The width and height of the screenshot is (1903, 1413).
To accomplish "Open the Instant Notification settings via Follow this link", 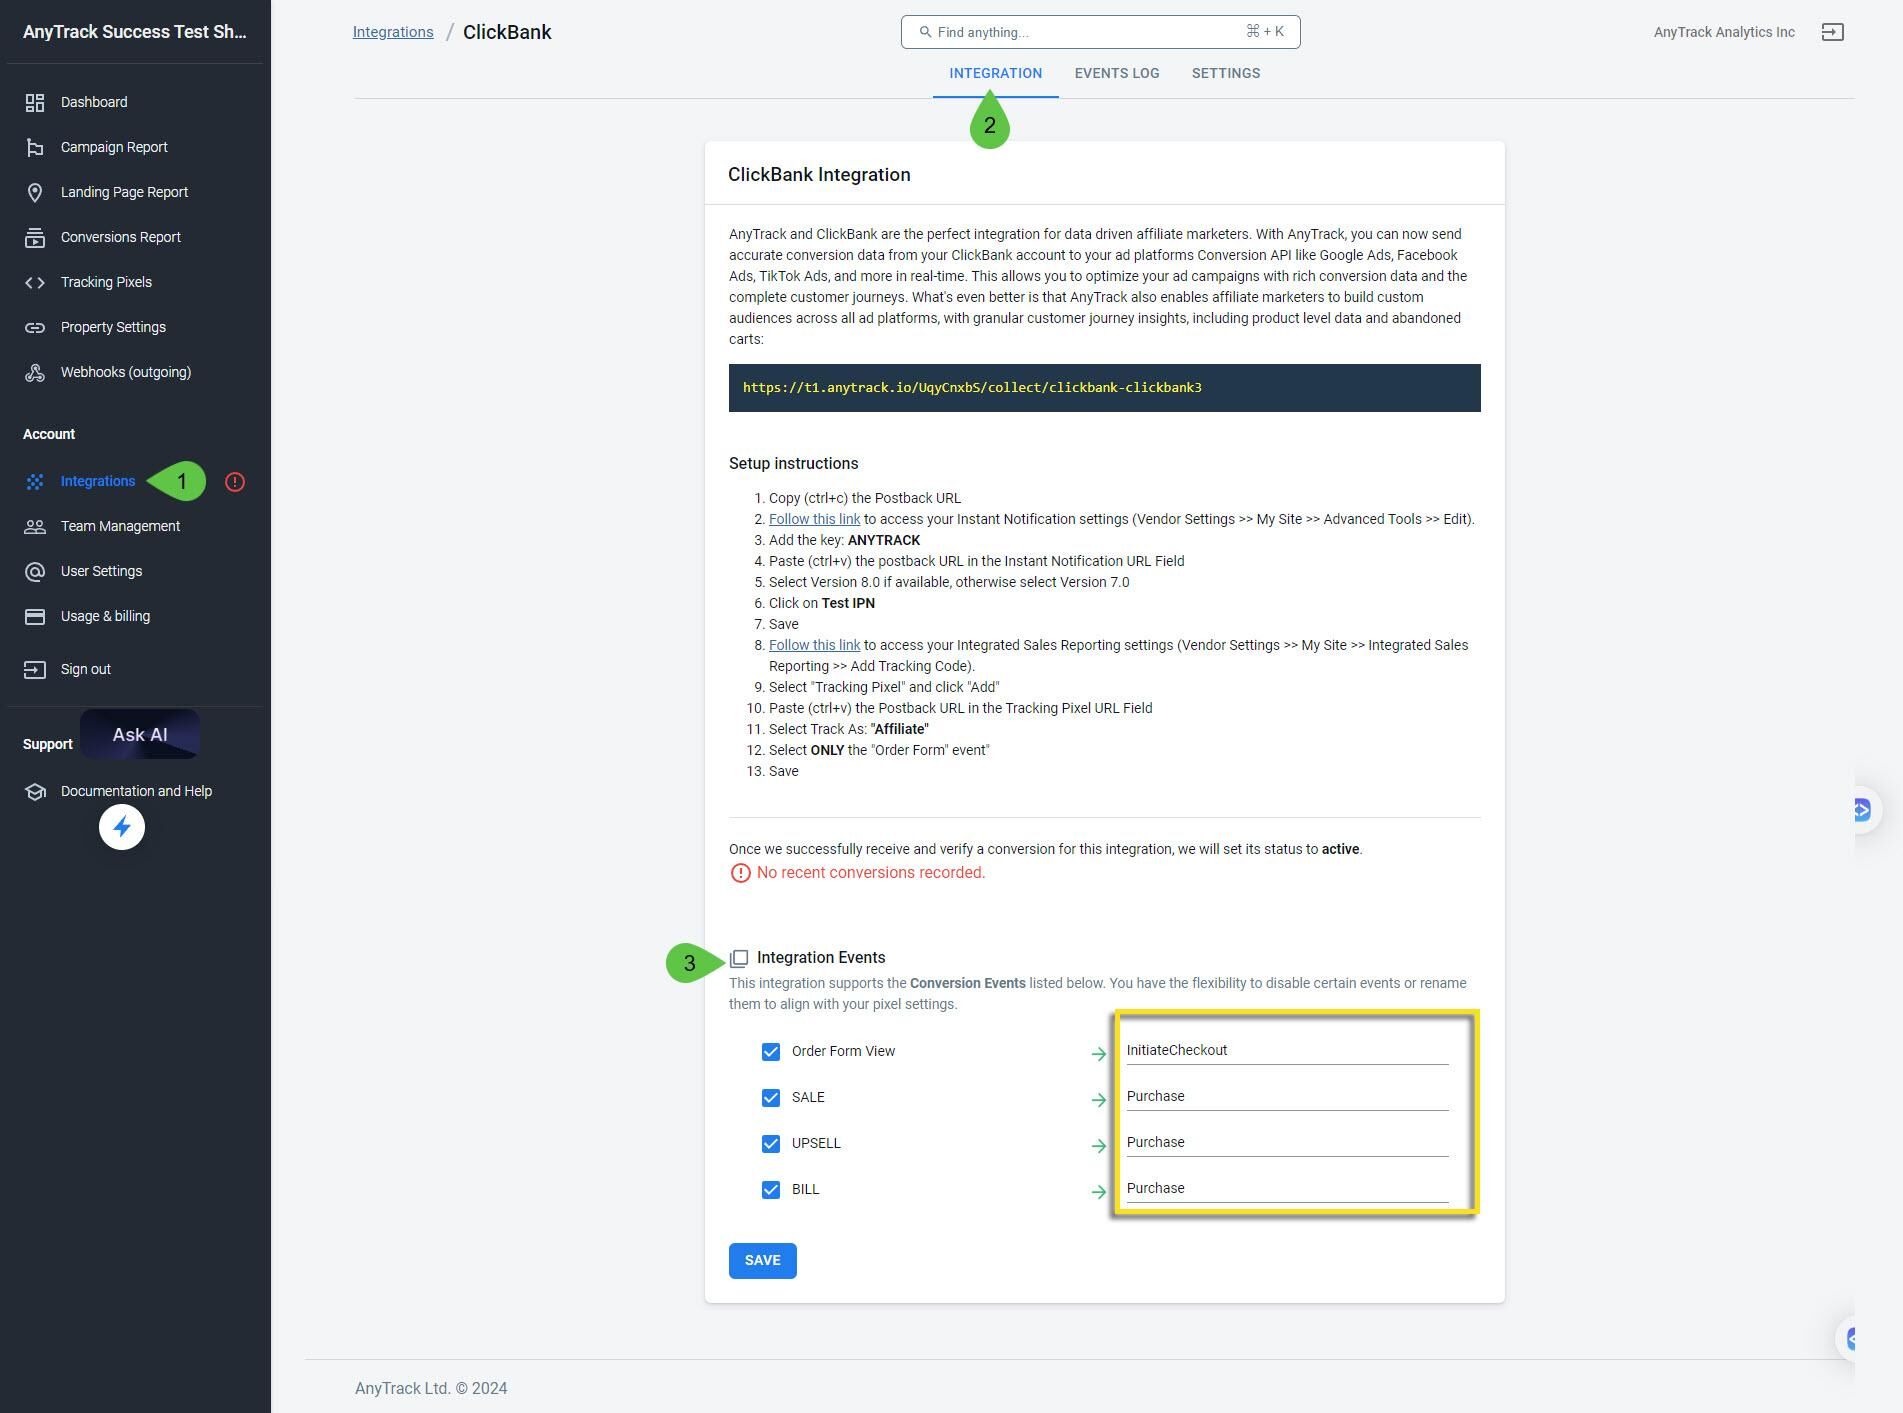I will [x=814, y=519].
